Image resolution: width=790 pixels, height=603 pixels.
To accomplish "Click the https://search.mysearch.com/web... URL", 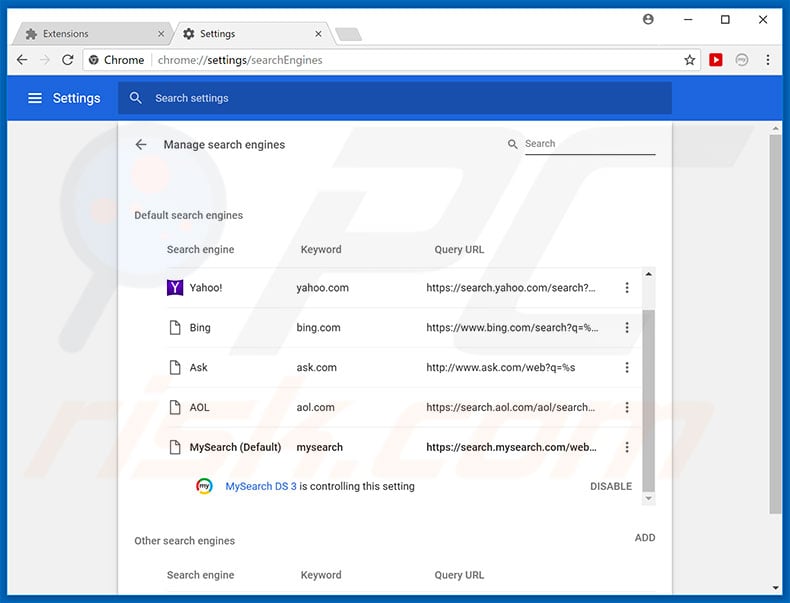I will [511, 447].
